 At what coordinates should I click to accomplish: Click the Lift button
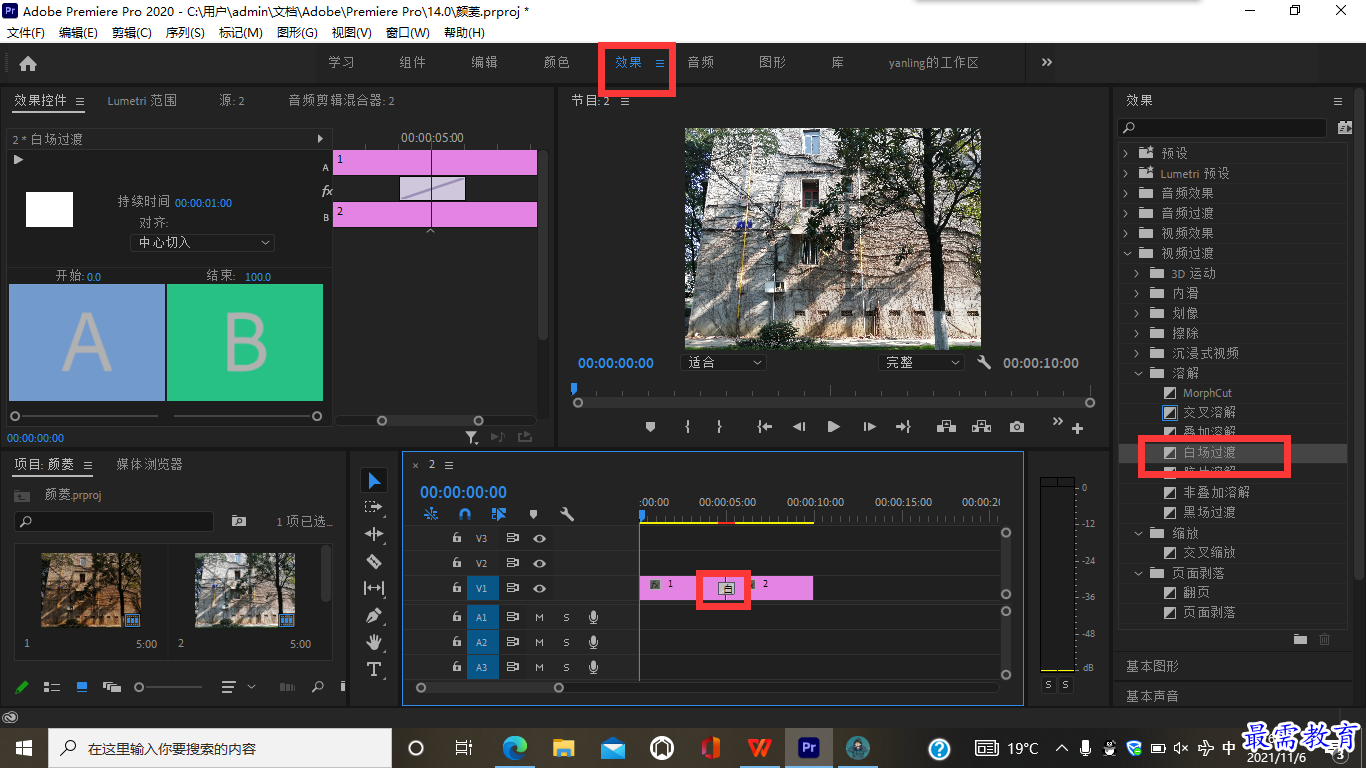[945, 427]
